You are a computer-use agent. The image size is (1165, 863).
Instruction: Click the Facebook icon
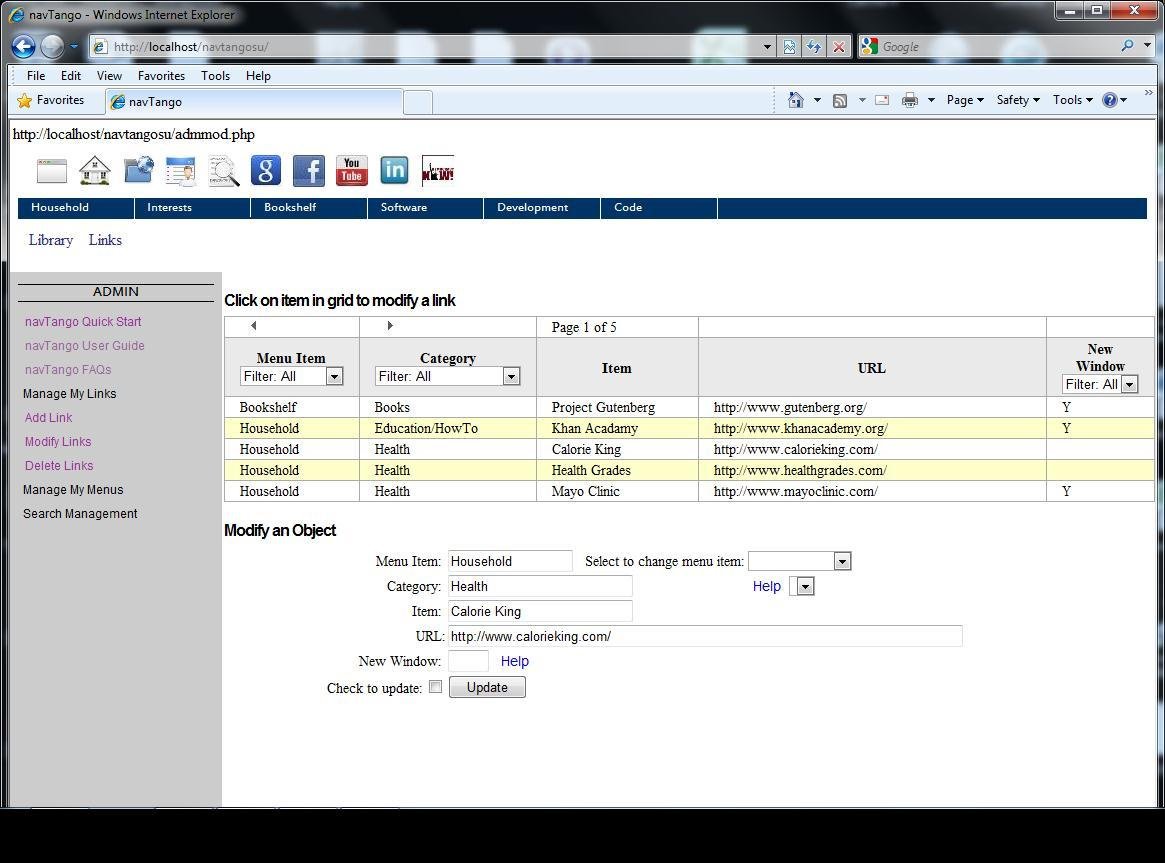pos(308,170)
